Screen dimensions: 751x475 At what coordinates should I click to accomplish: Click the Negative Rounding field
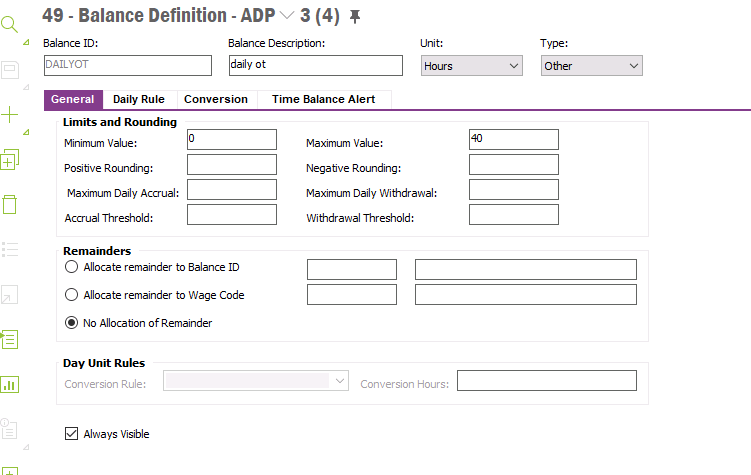[514, 164]
